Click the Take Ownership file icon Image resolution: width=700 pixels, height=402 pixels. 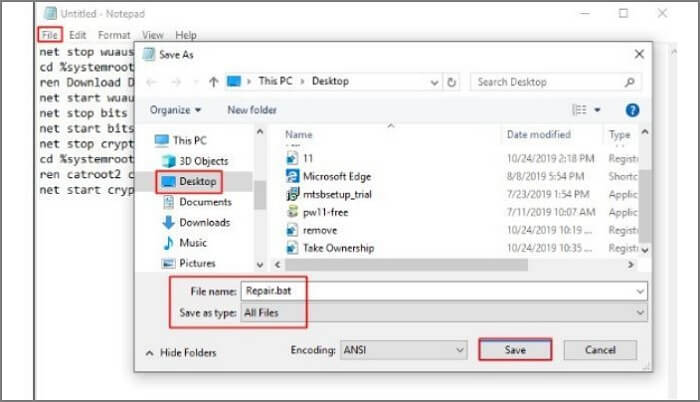click(292, 248)
